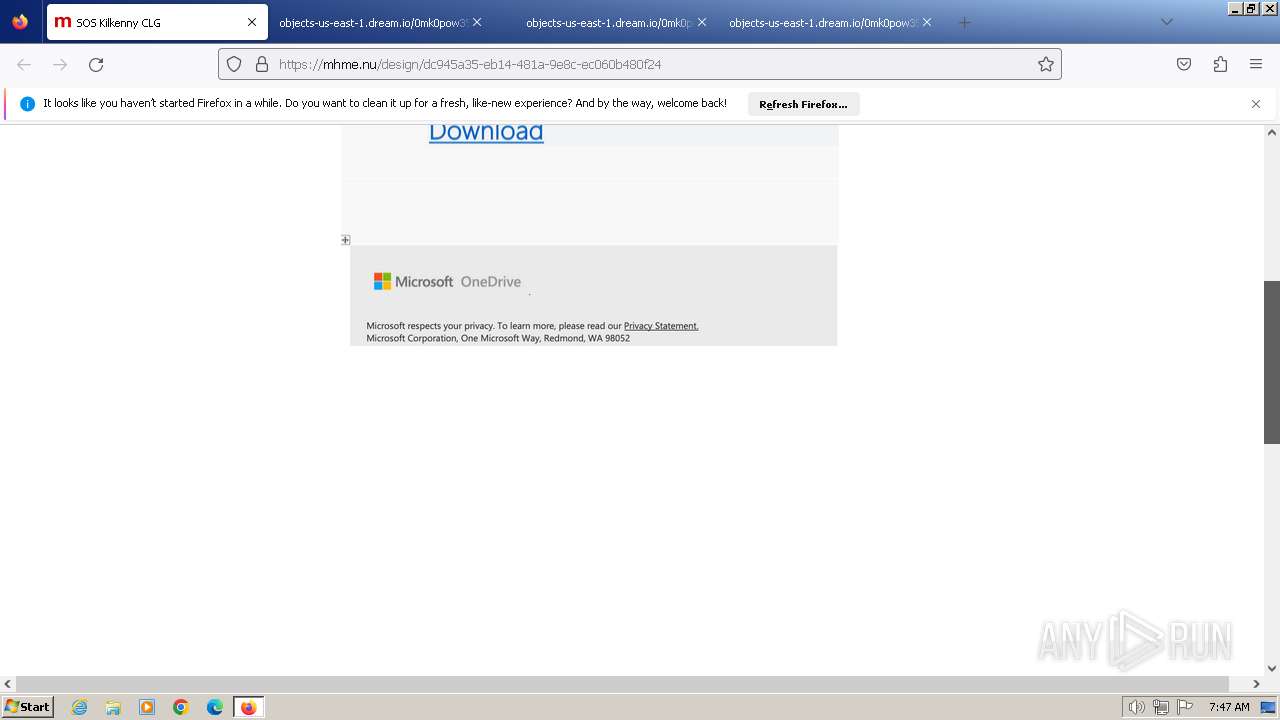Close the fourth browser tab
Screen dimensions: 1280x720
927,22
